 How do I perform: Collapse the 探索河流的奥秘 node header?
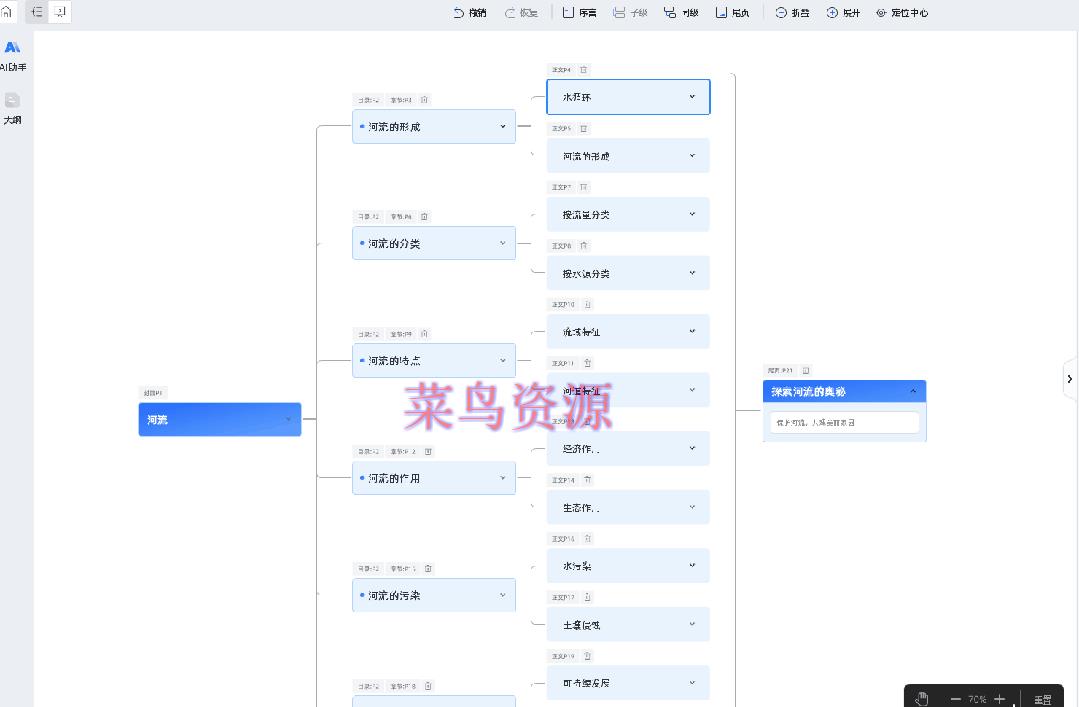point(912,391)
